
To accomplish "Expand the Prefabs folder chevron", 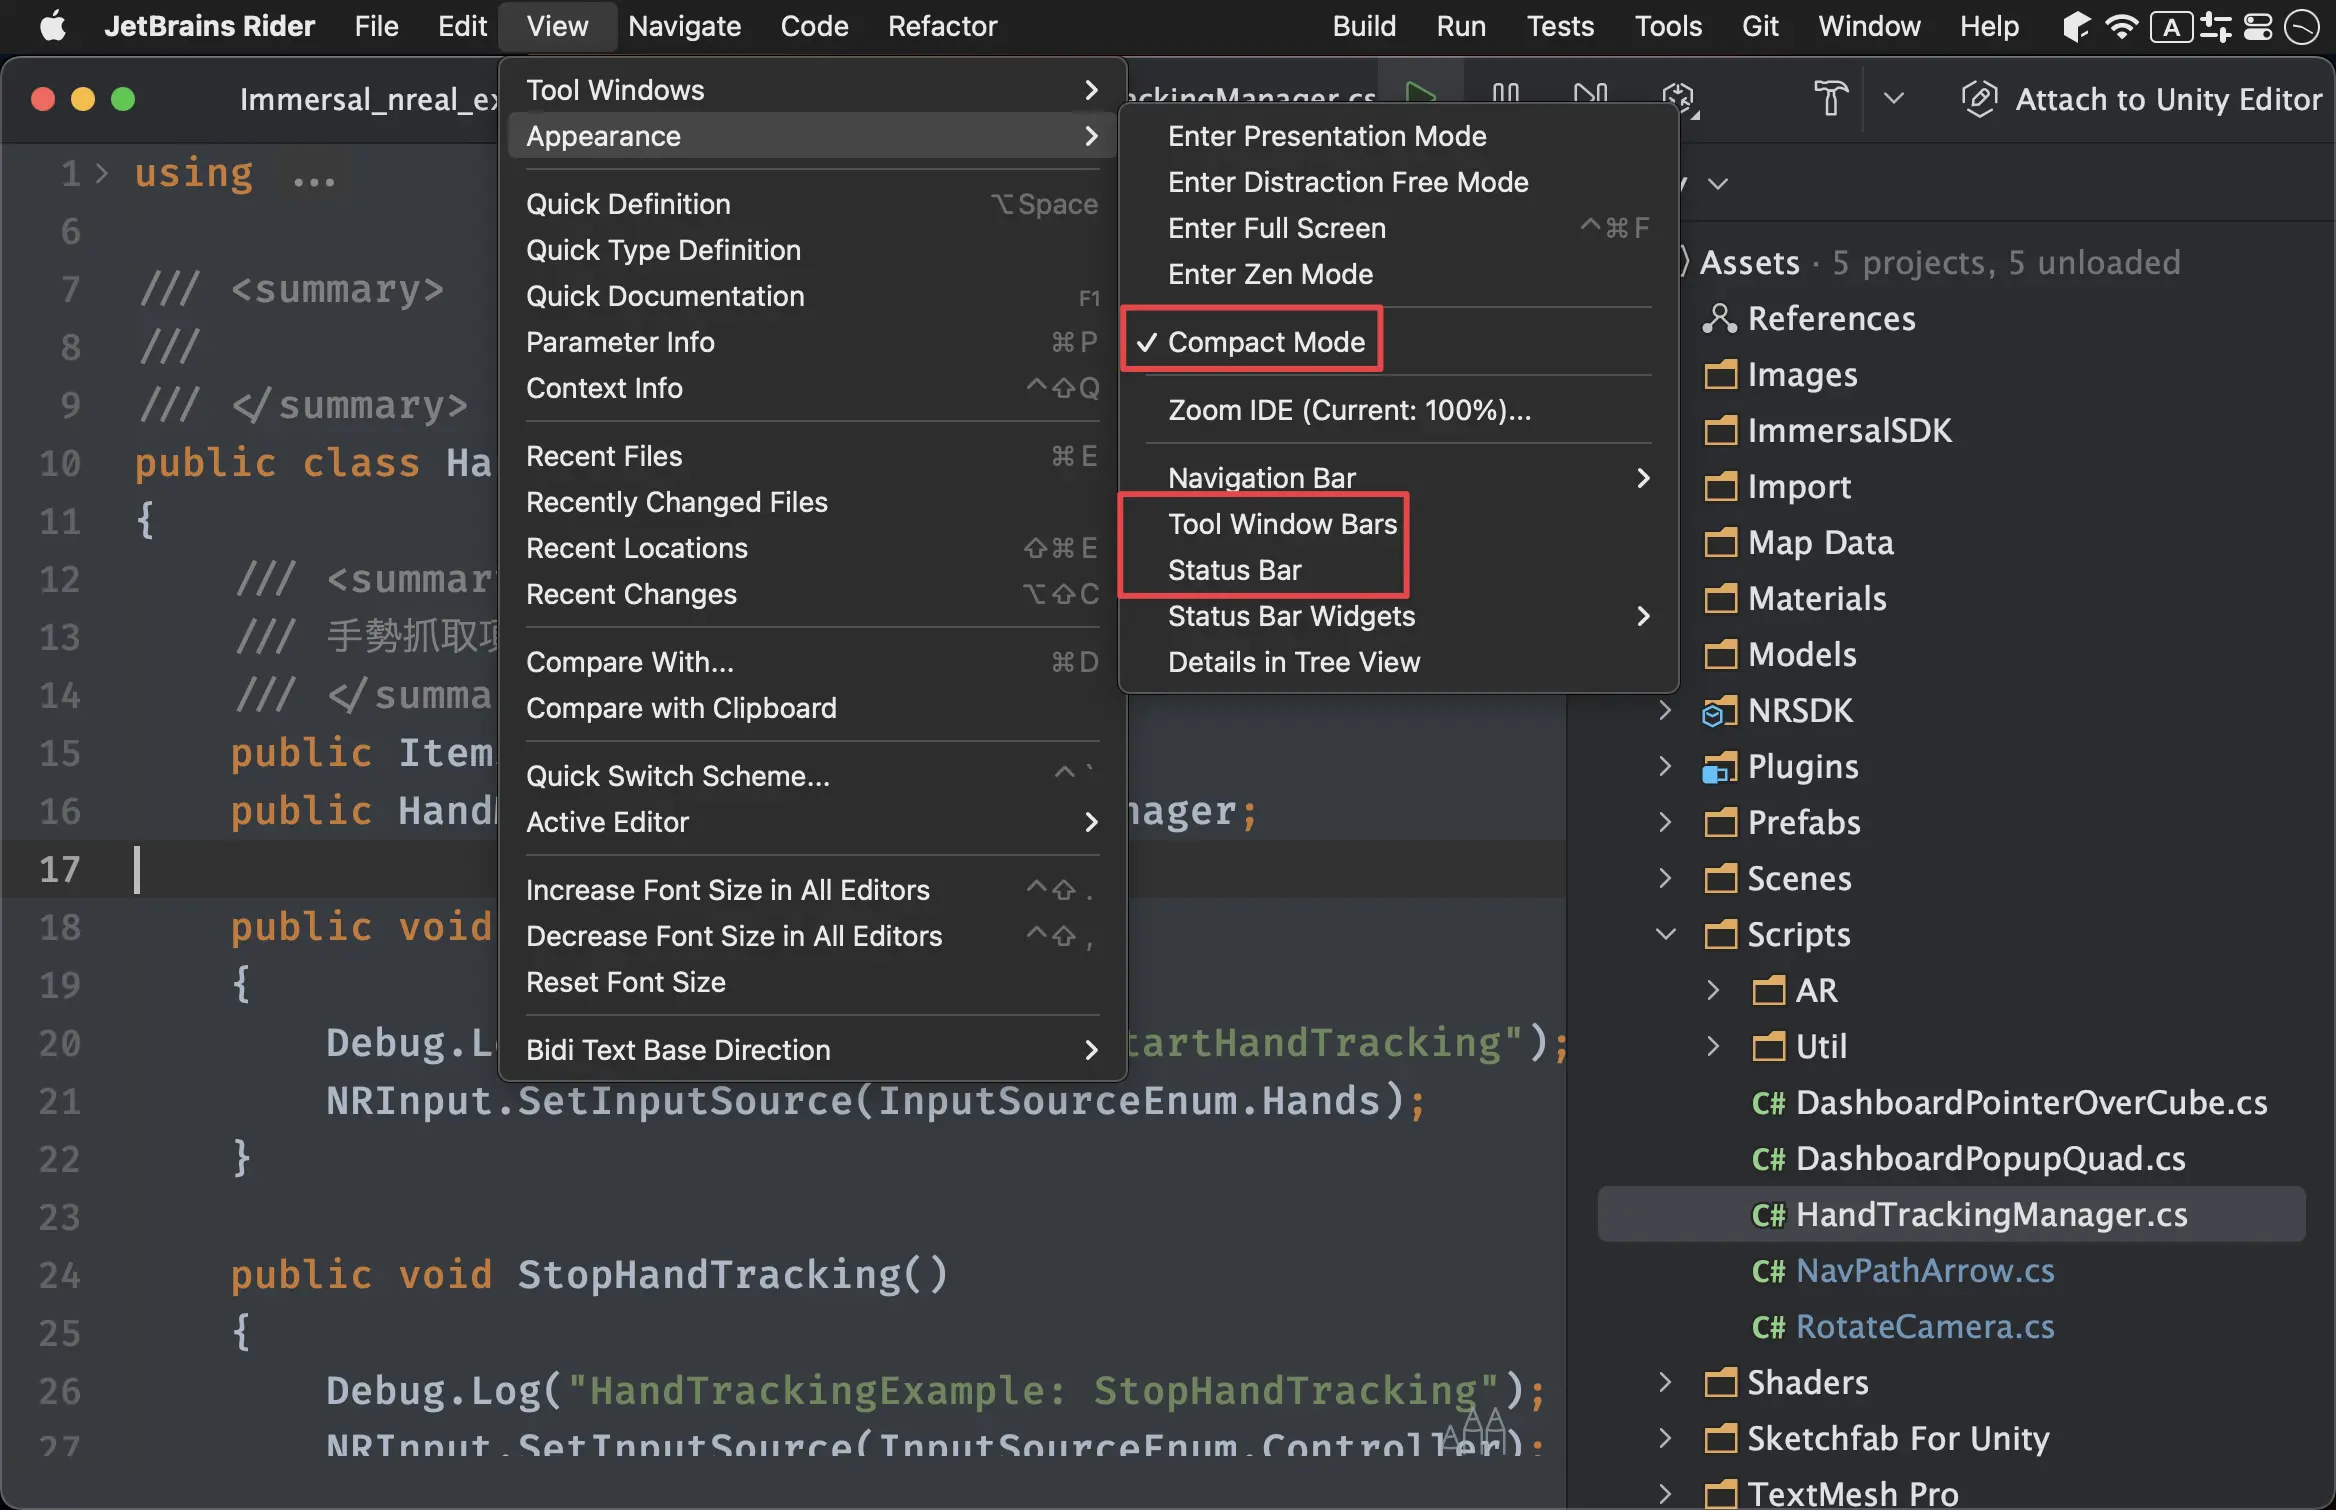I will pyautogui.click(x=1665, y=822).
